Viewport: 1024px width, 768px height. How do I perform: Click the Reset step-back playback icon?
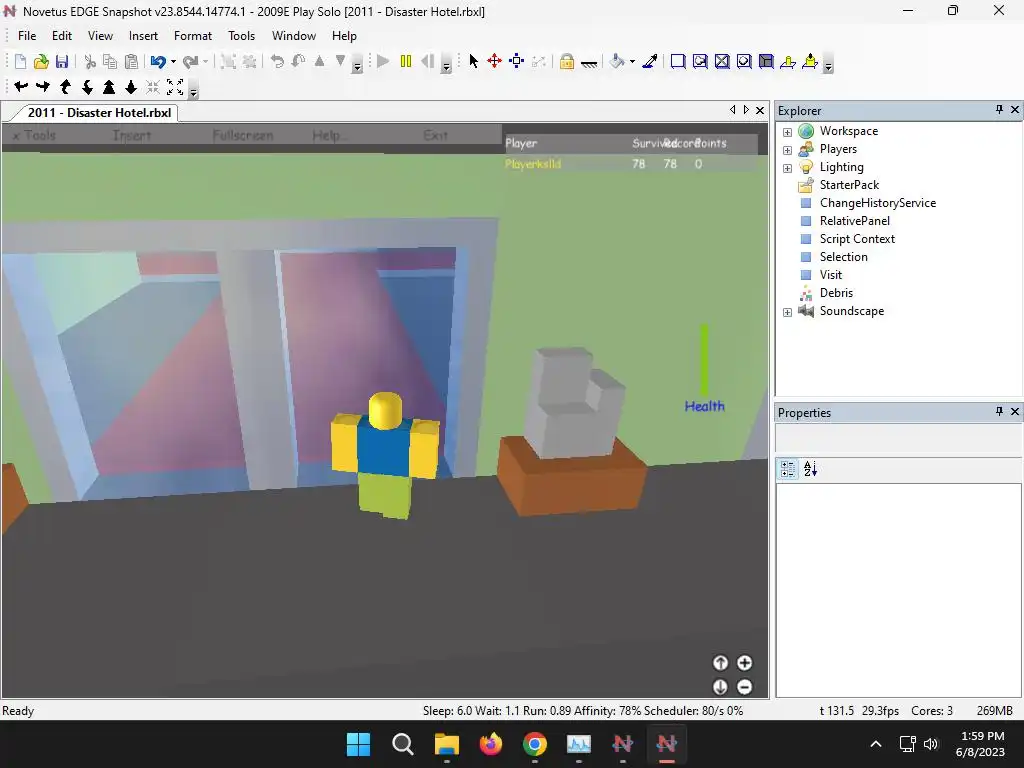[x=428, y=61]
